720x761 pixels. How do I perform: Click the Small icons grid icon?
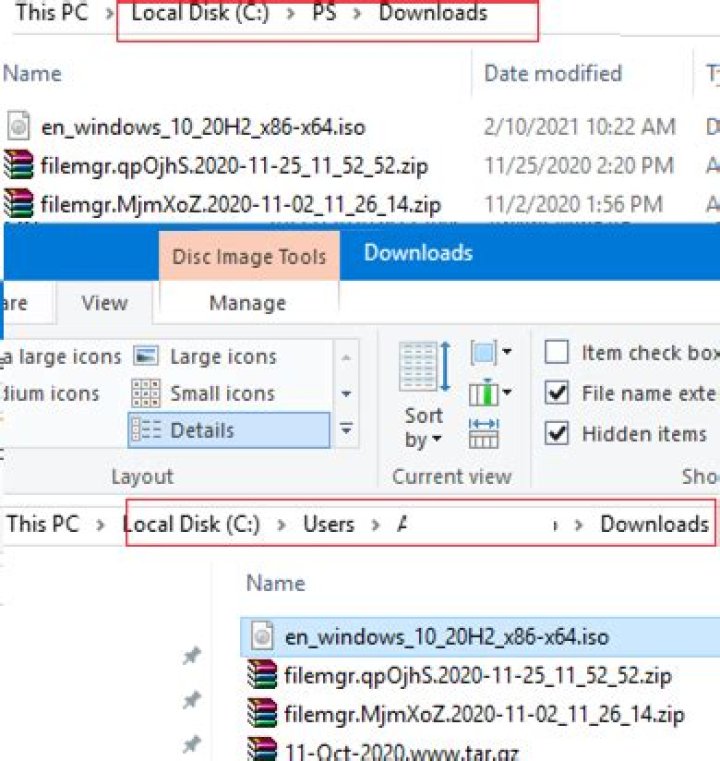click(x=146, y=393)
